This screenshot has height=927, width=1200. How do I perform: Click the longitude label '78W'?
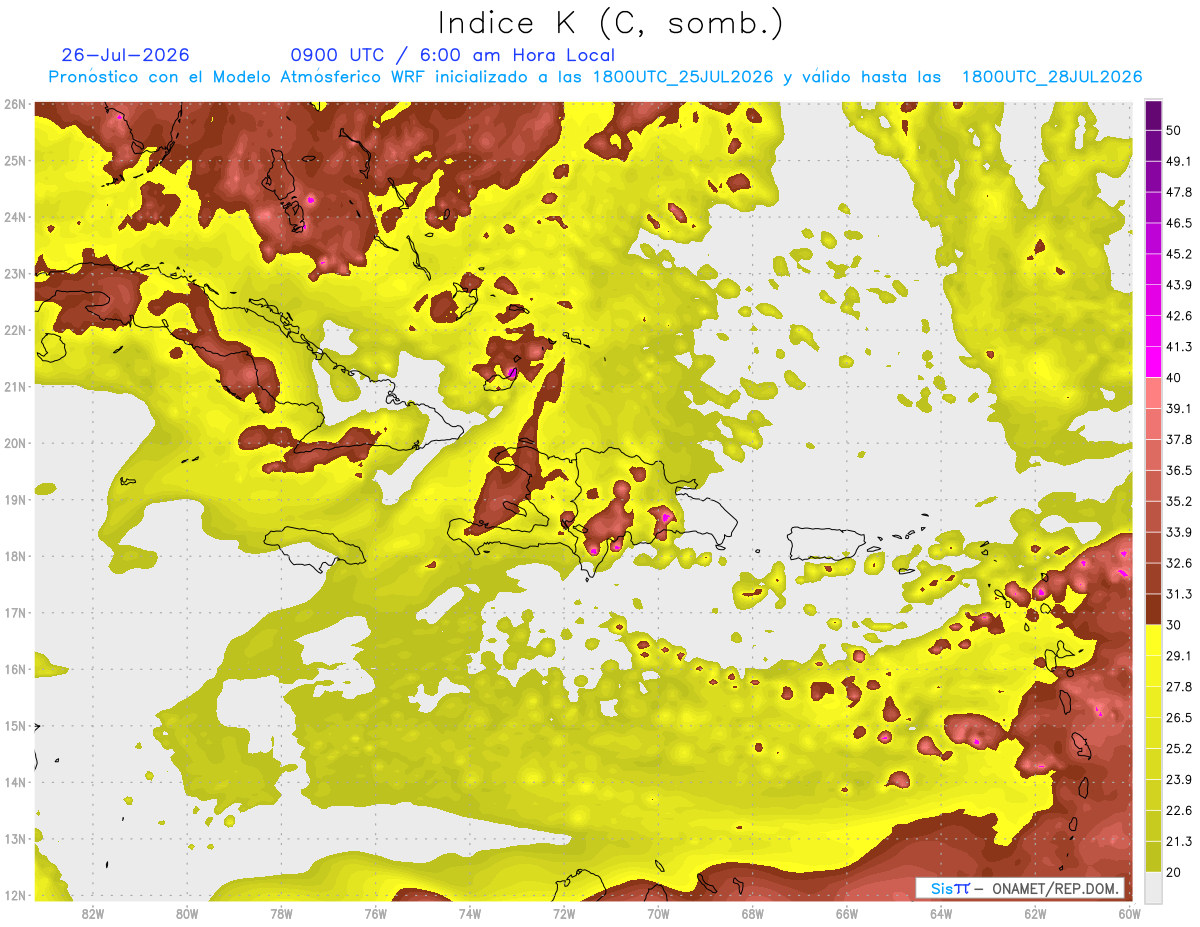point(281,914)
